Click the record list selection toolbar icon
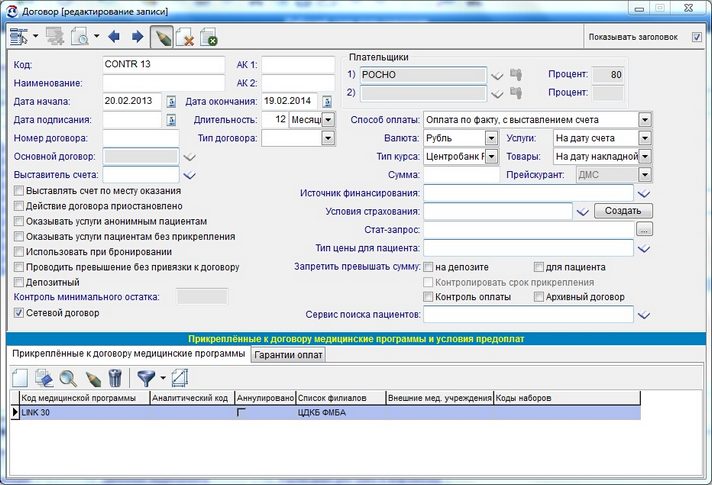The width and height of the screenshot is (712, 485). pos(19,36)
